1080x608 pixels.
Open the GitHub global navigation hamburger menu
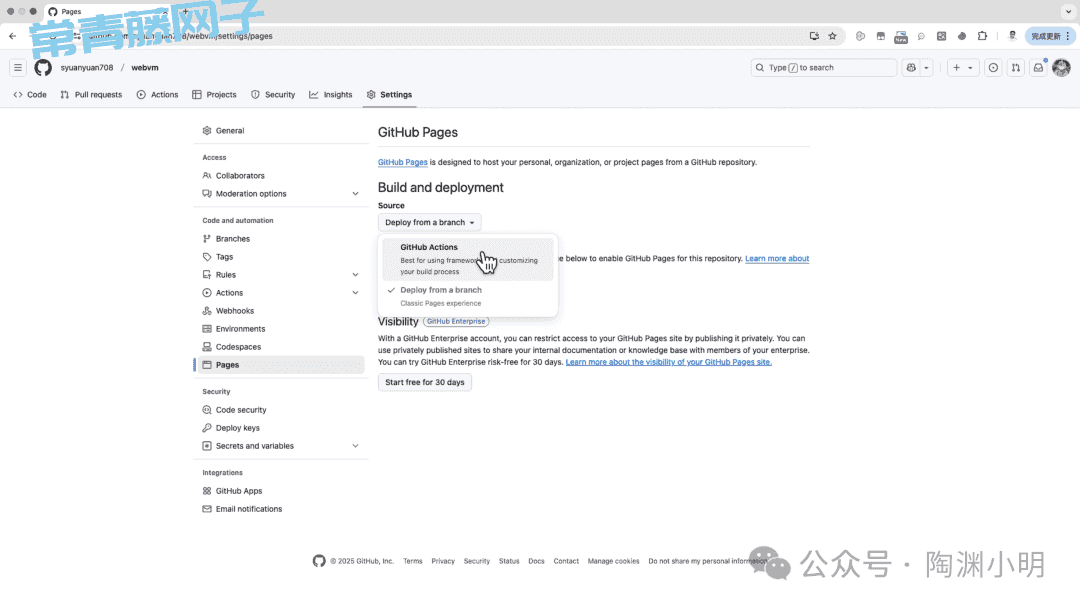(x=18, y=67)
